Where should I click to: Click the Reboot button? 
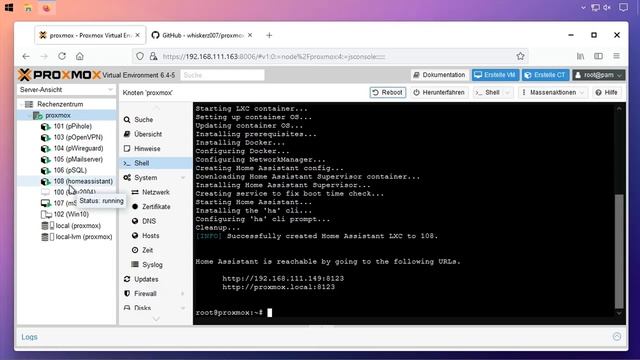click(388, 93)
